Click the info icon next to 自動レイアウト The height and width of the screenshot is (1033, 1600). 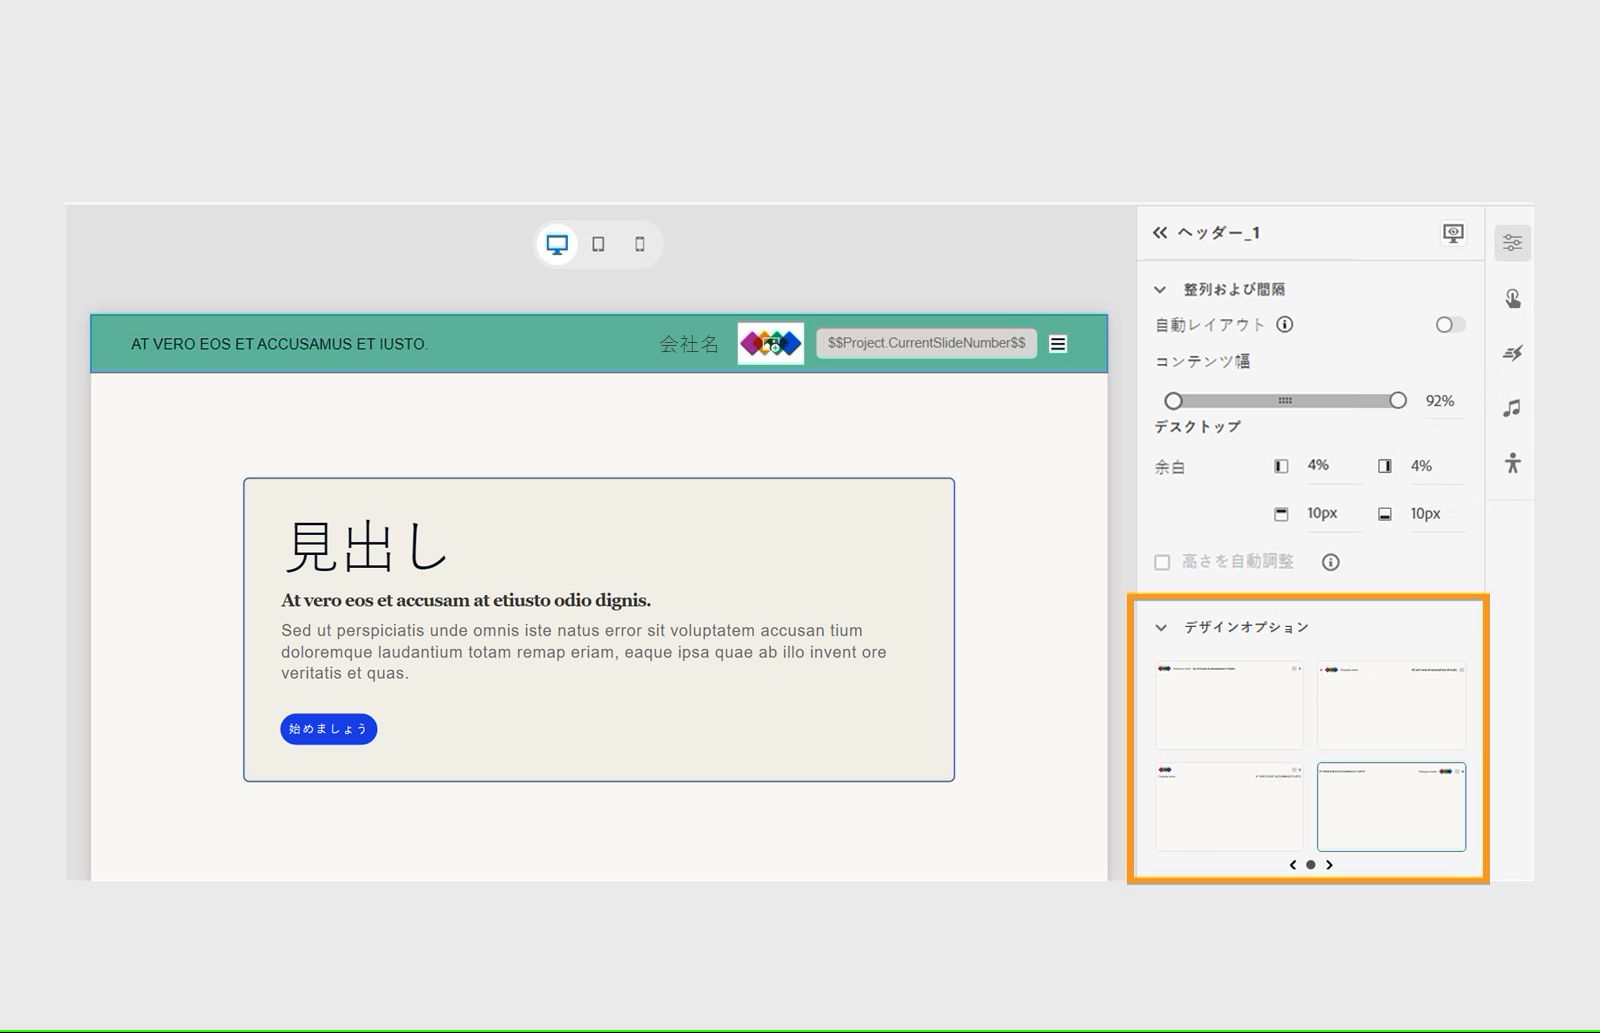(1285, 324)
